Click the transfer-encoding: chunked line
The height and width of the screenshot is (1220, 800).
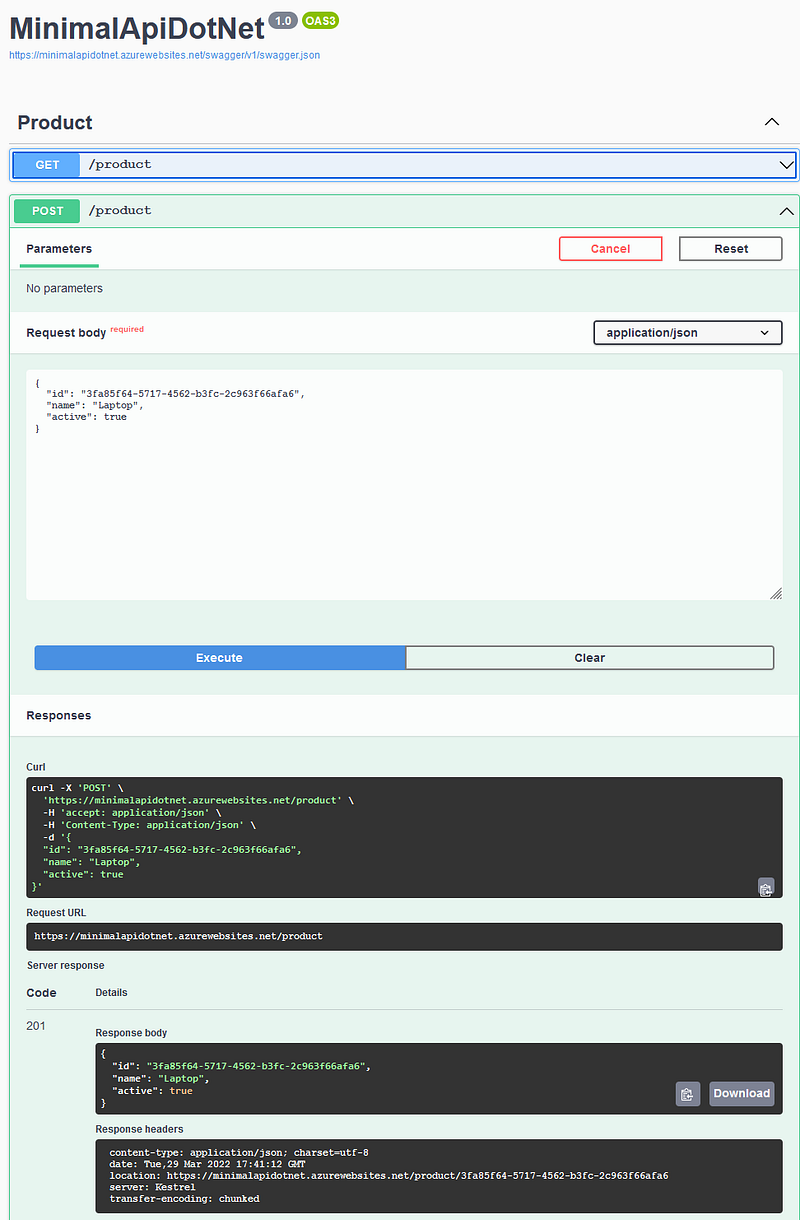click(x=184, y=1199)
